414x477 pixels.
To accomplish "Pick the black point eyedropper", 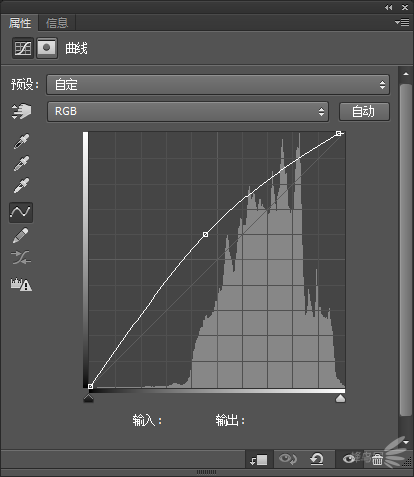I will pyautogui.click(x=21, y=141).
